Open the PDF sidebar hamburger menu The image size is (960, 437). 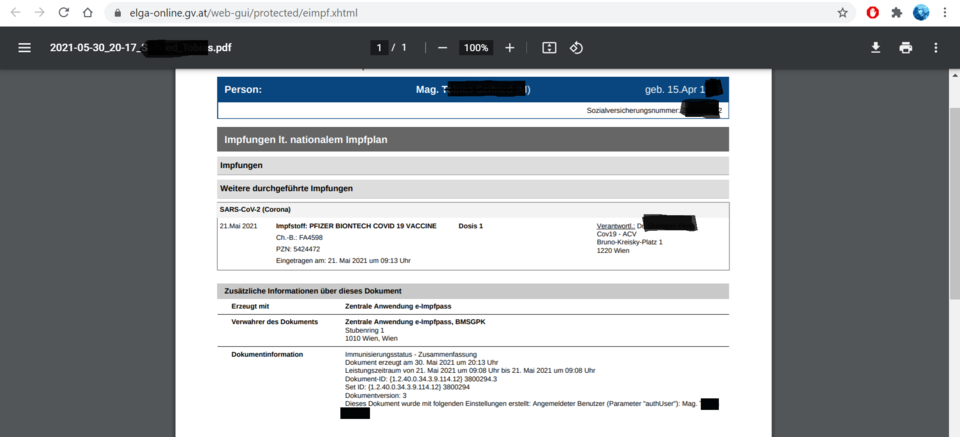click(24, 48)
